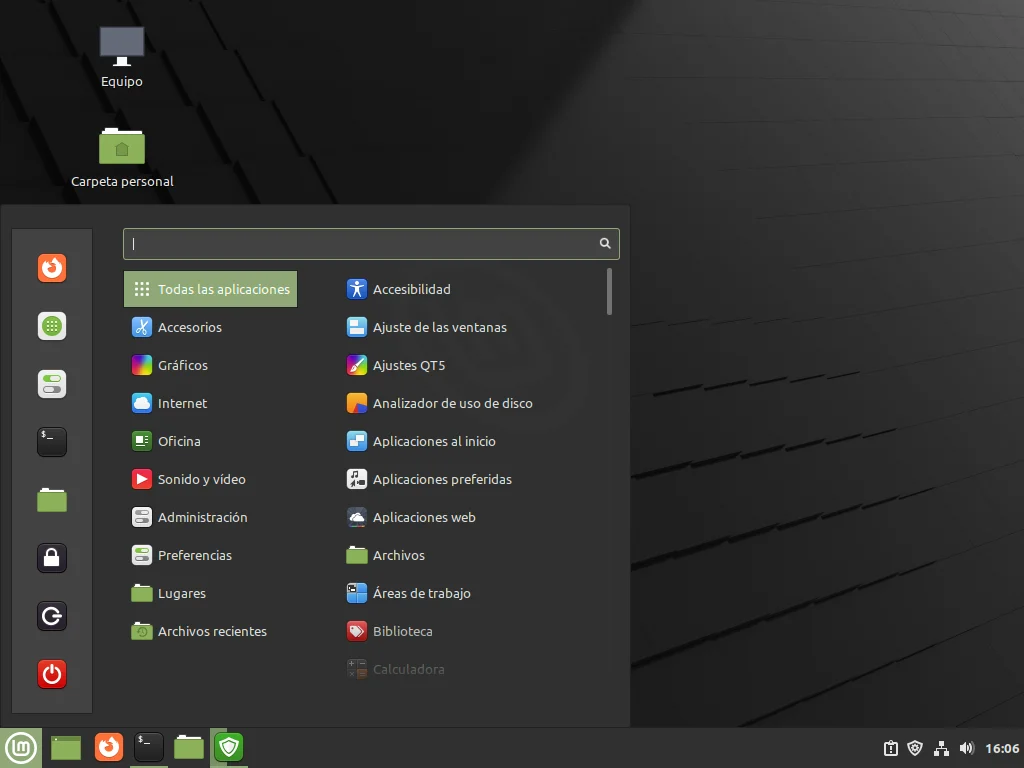Screen dimensions: 1024x768
Task: Launch Ajuste de las ventanas
Action: click(x=439, y=327)
